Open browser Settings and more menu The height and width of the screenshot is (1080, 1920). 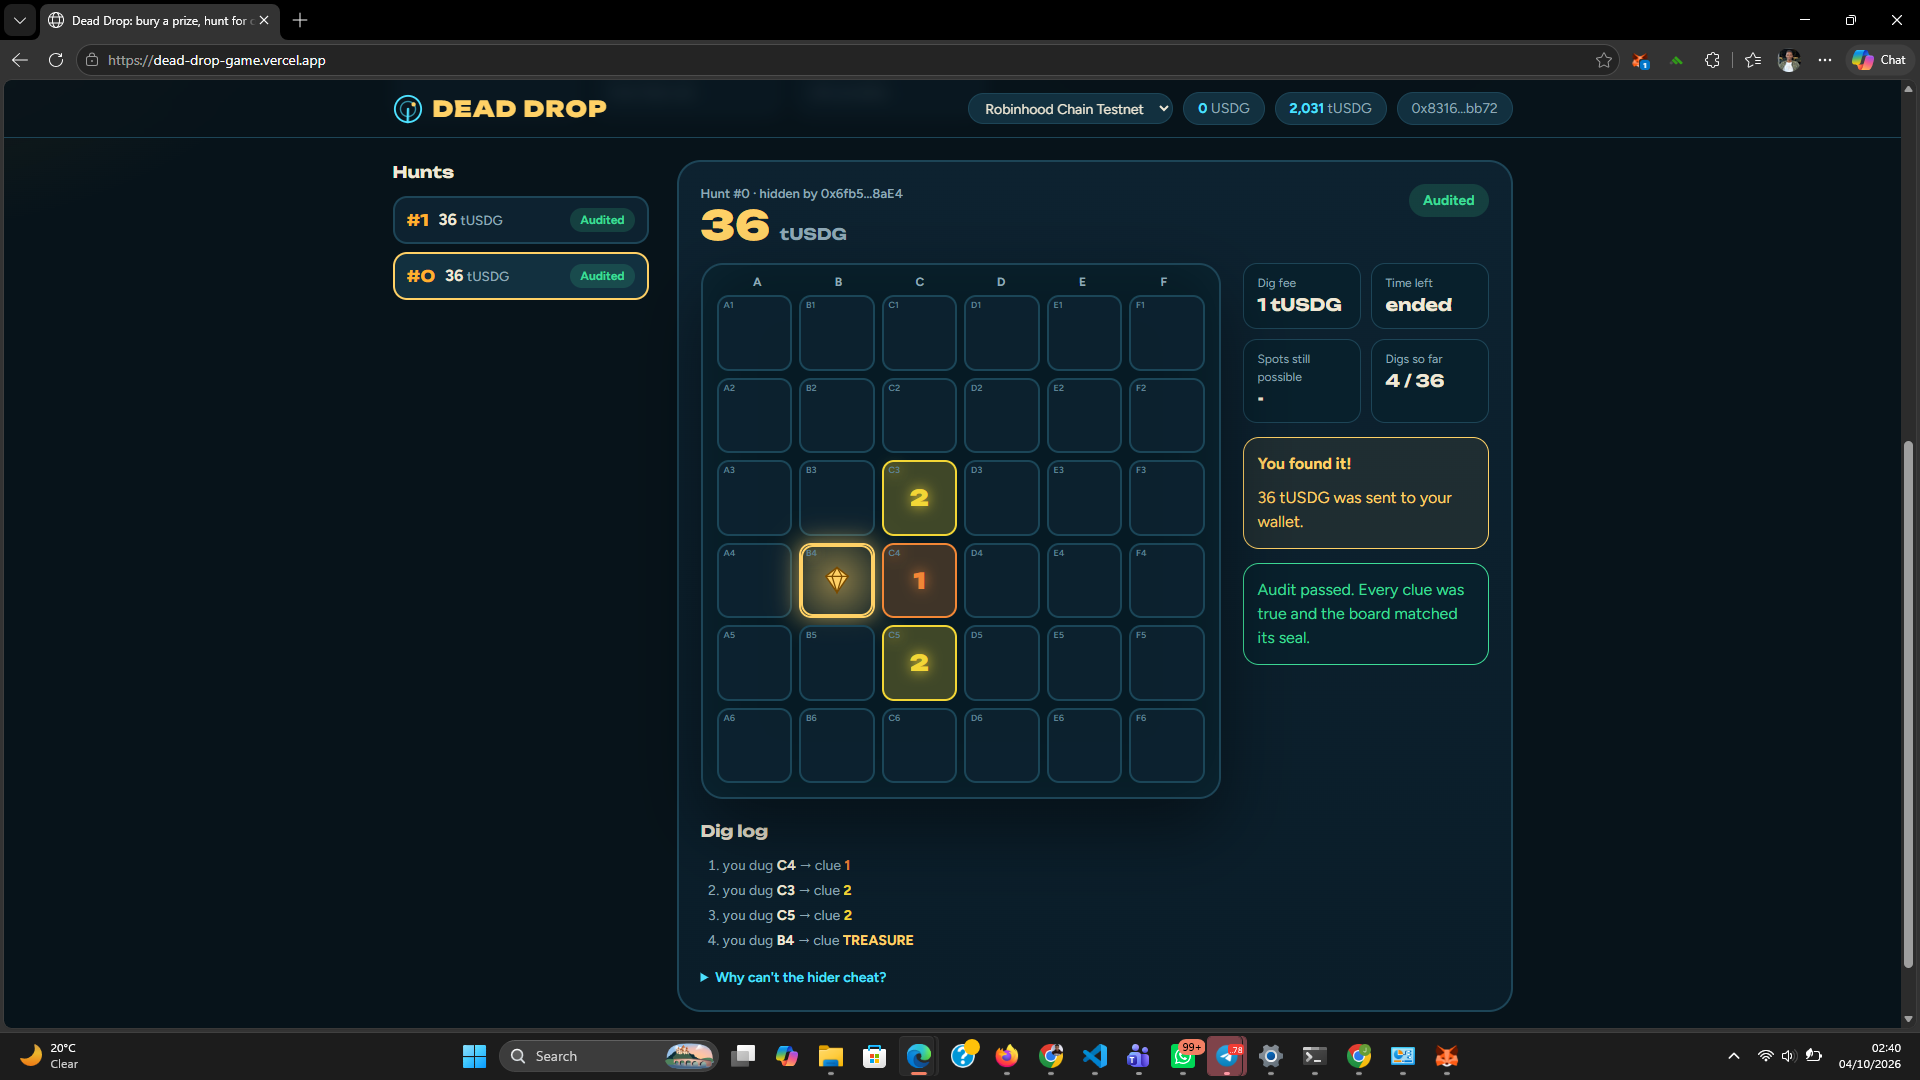[1825, 60]
